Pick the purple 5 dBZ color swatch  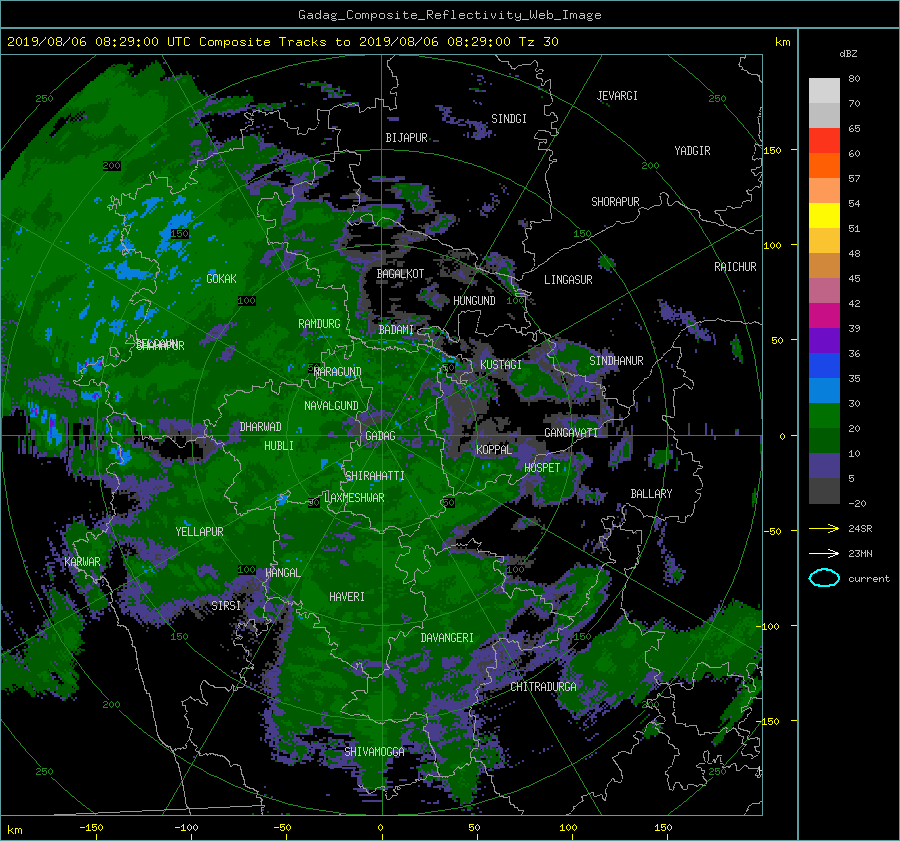coord(824,466)
